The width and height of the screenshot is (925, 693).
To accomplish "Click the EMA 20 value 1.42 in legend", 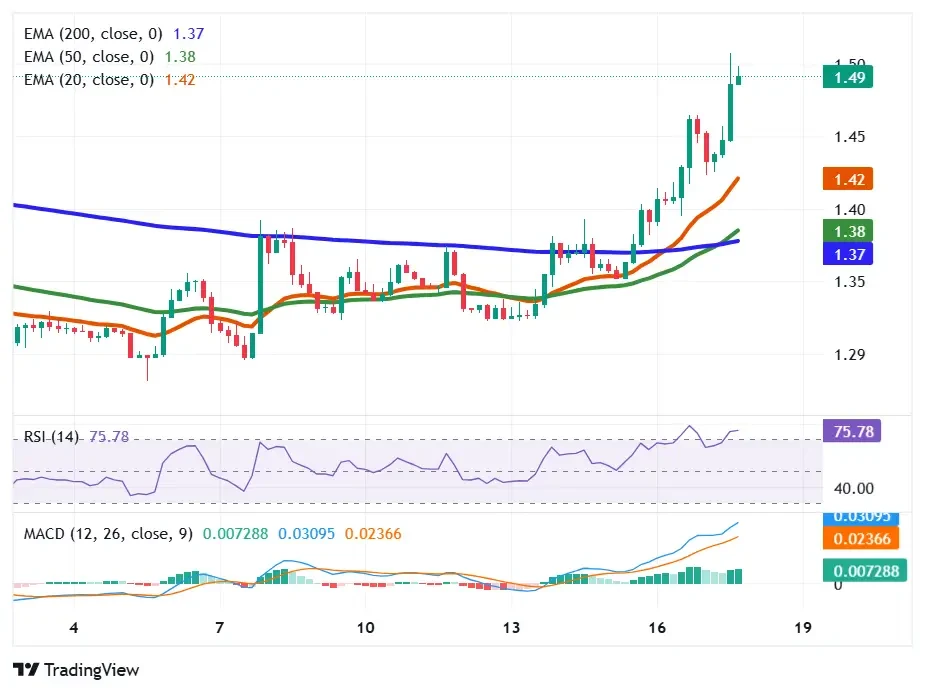I will [180, 80].
